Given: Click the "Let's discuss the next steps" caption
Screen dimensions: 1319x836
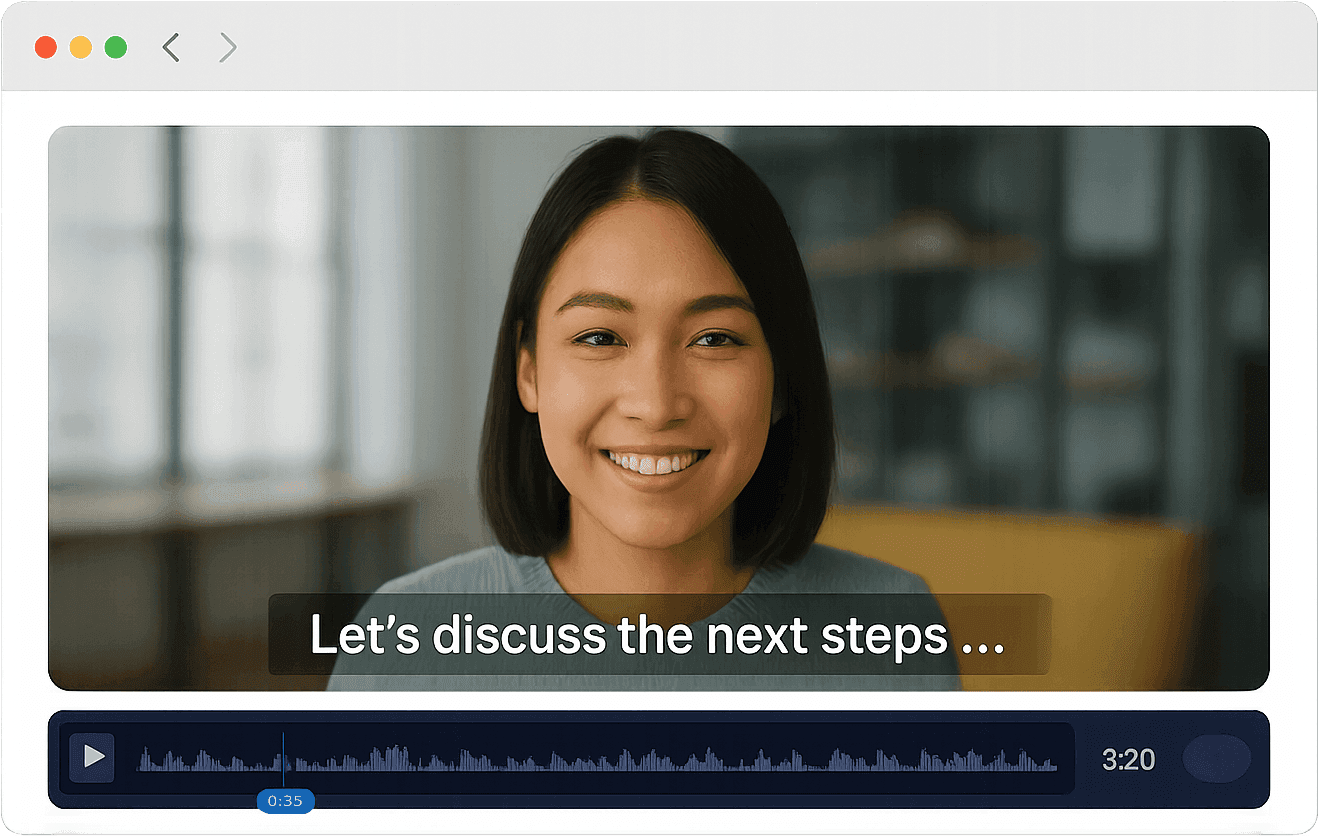Looking at the screenshot, I should click(659, 635).
